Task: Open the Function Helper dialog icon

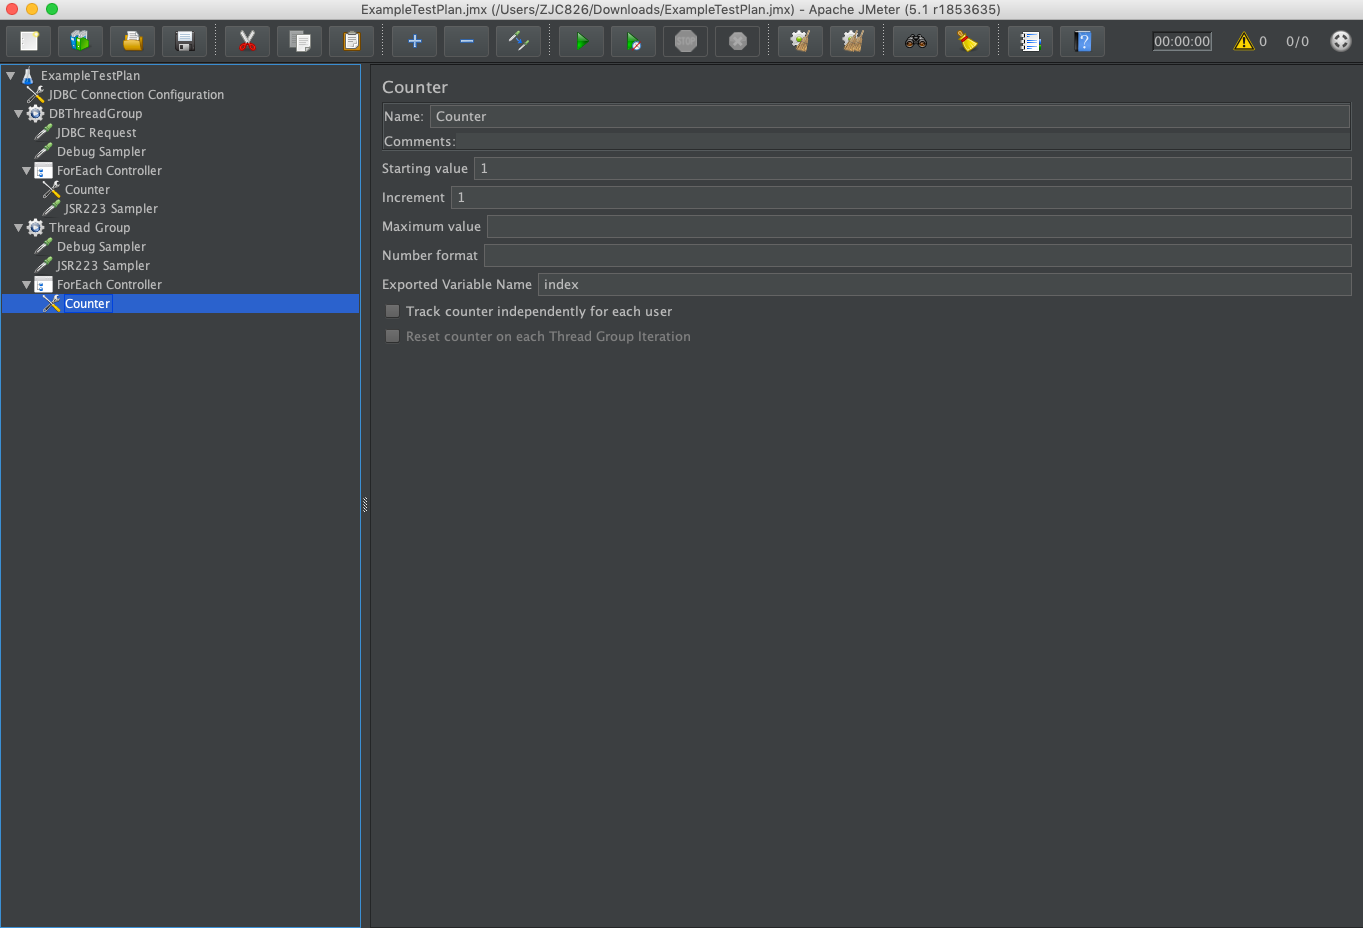Action: click(1030, 41)
